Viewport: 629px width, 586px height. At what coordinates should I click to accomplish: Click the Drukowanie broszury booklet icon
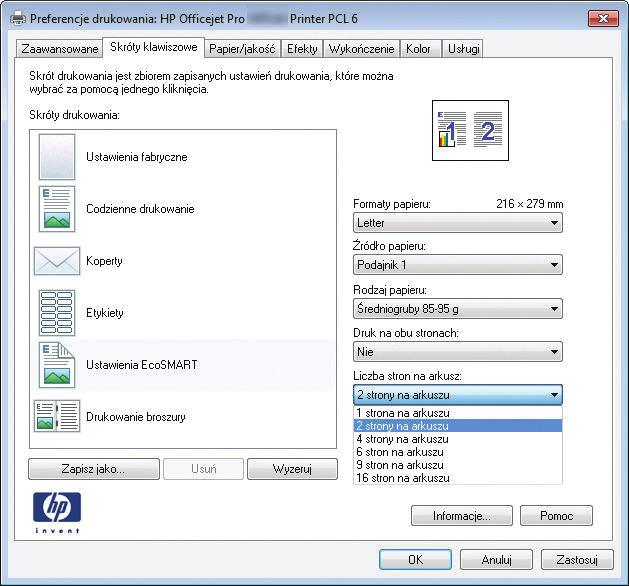click(57, 416)
